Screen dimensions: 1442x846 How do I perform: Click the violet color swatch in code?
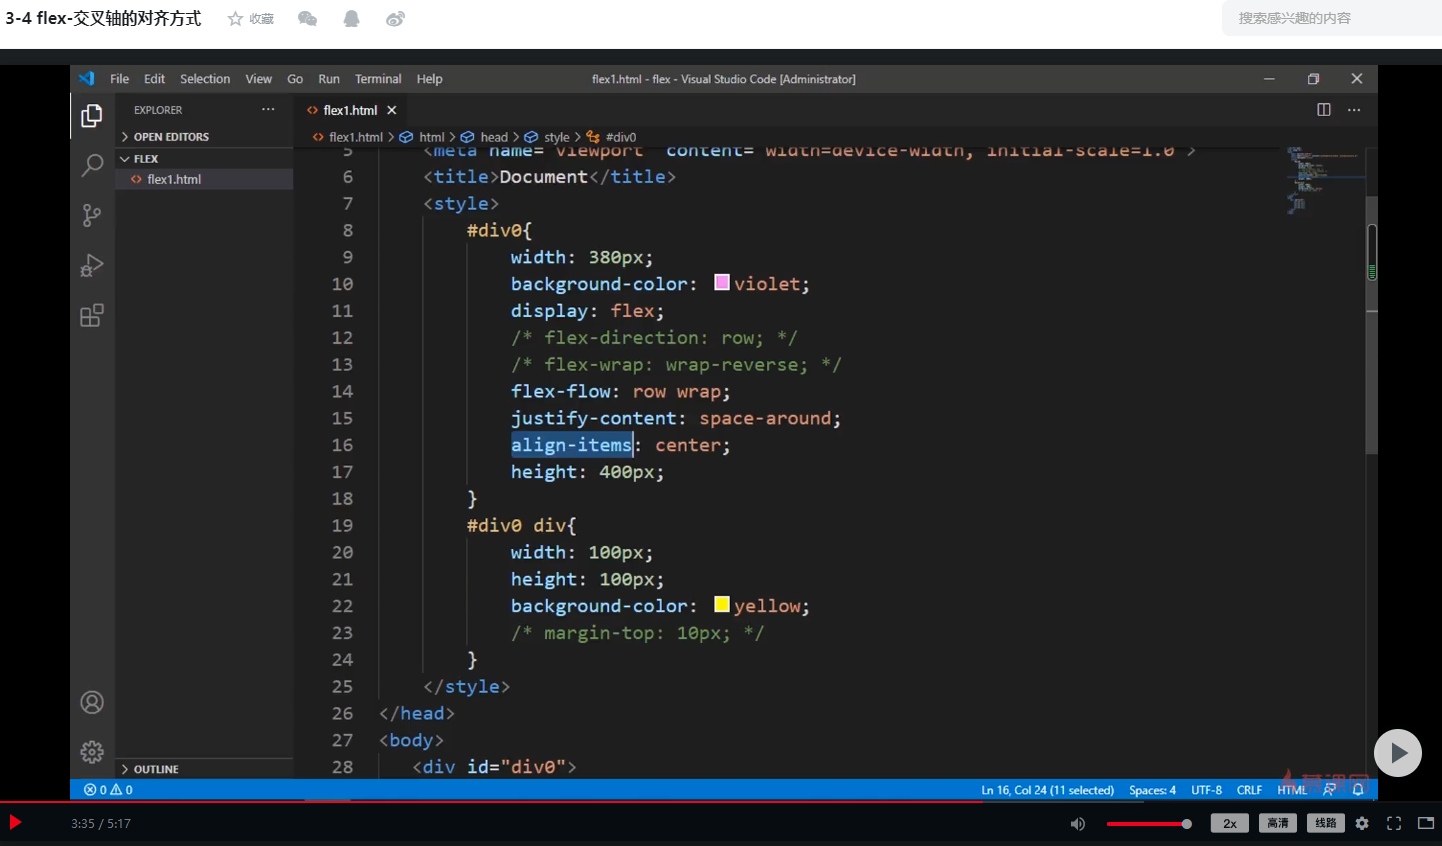point(721,283)
